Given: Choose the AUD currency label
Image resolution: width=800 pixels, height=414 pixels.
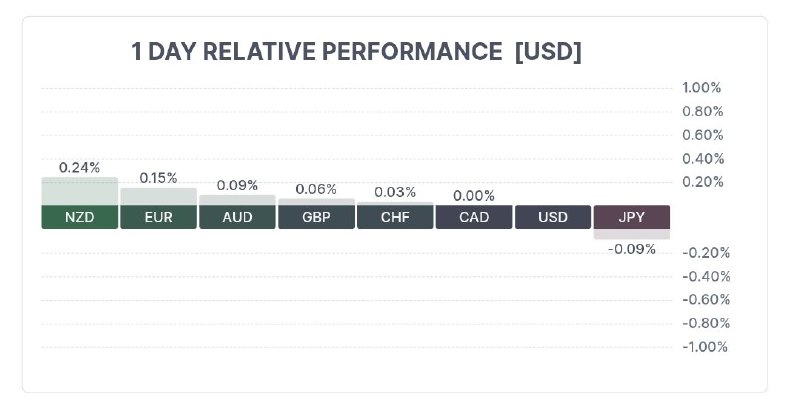Looking at the screenshot, I should (237, 217).
